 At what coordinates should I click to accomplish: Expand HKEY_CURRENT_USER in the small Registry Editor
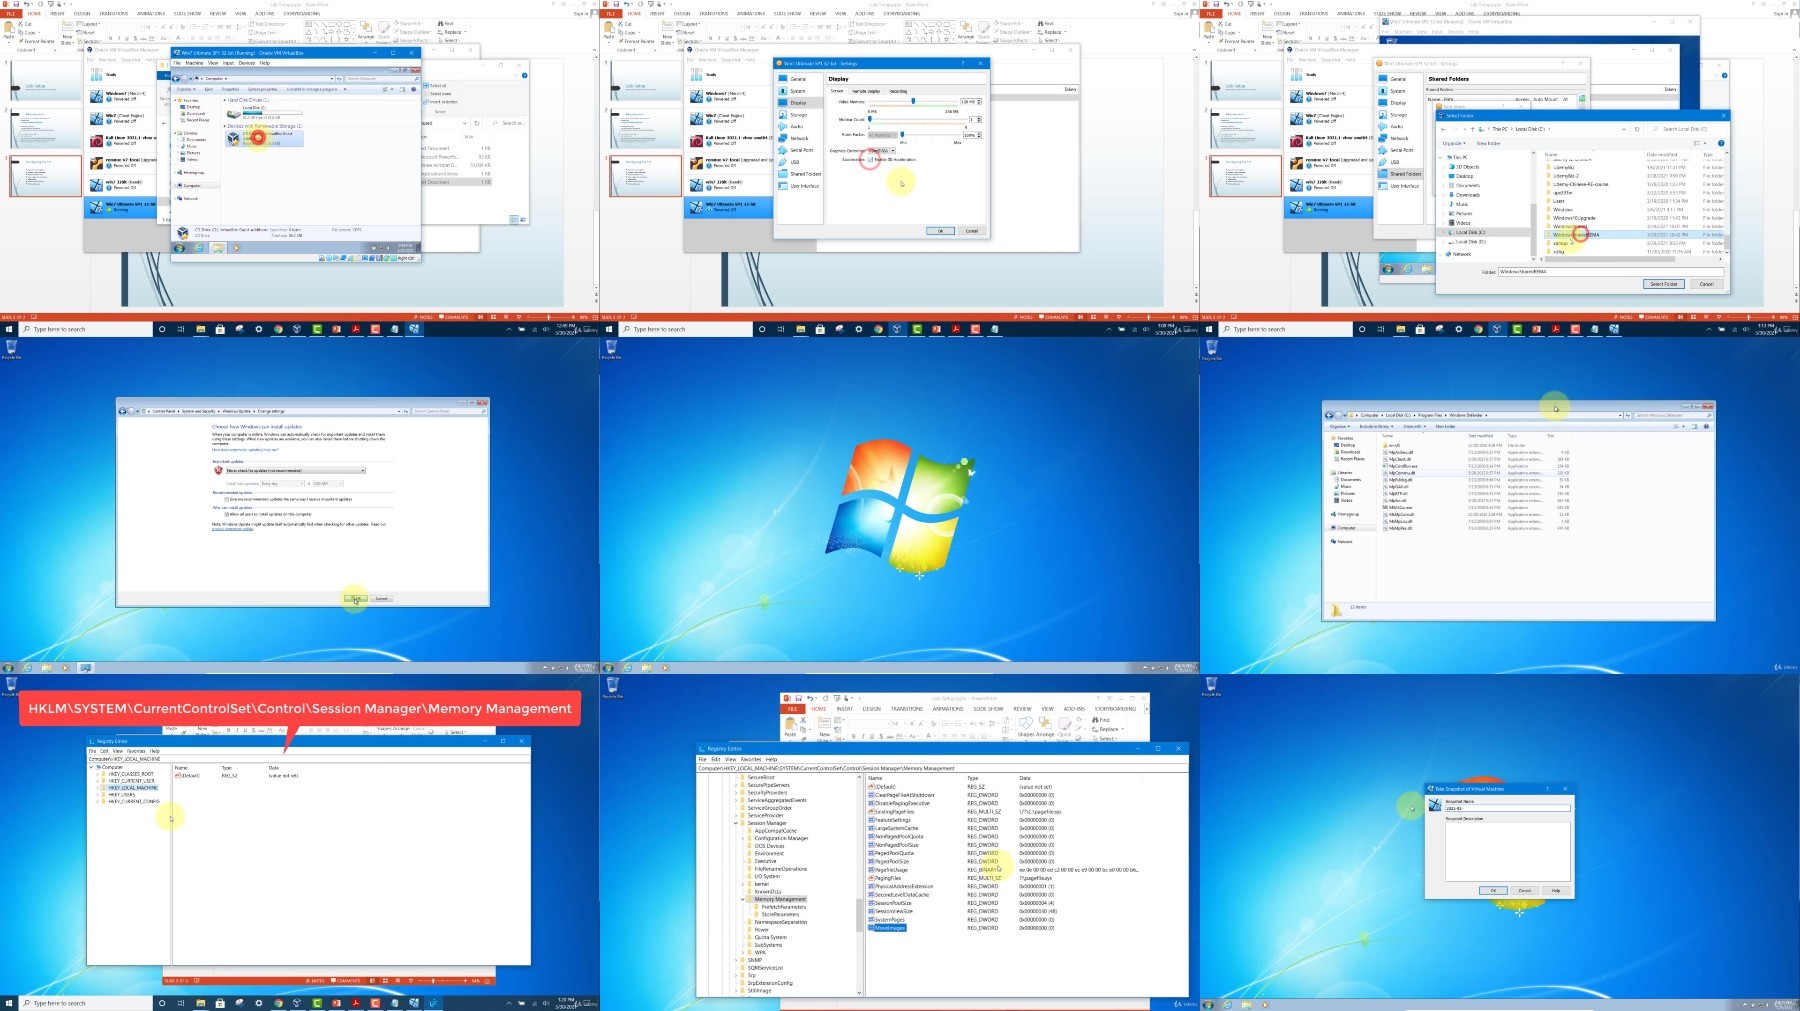97,781
